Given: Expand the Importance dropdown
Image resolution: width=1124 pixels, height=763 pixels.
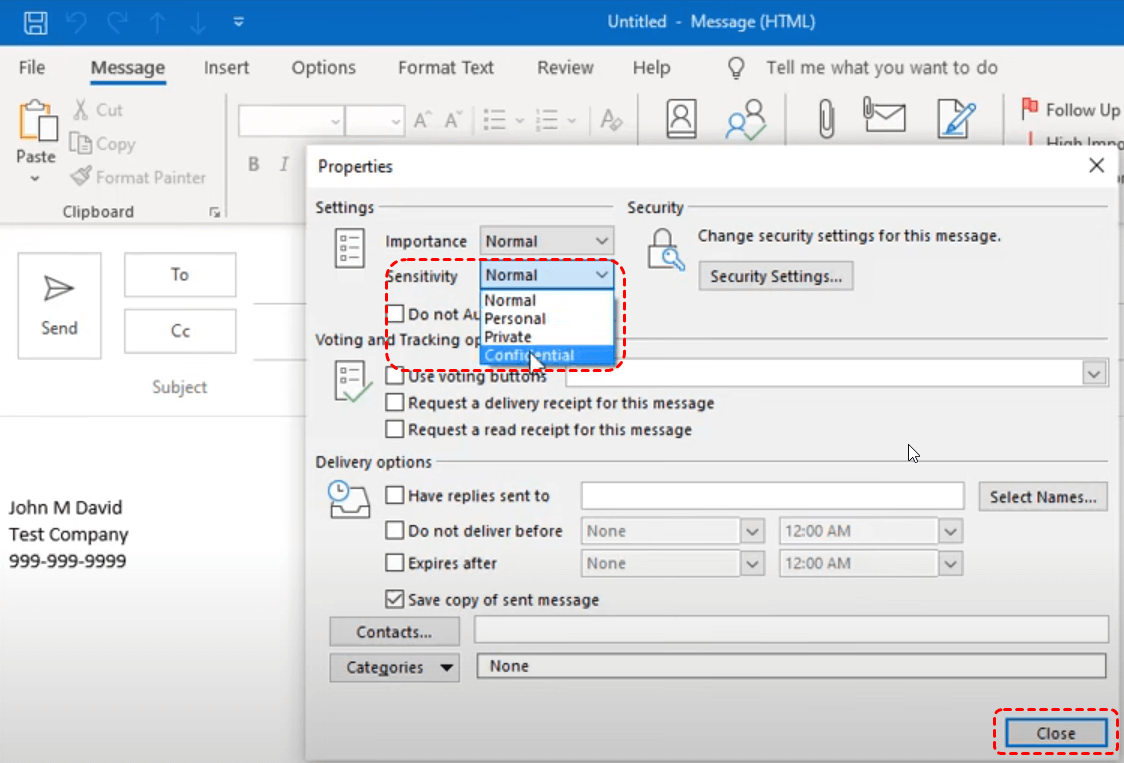Looking at the screenshot, I should coord(546,241).
